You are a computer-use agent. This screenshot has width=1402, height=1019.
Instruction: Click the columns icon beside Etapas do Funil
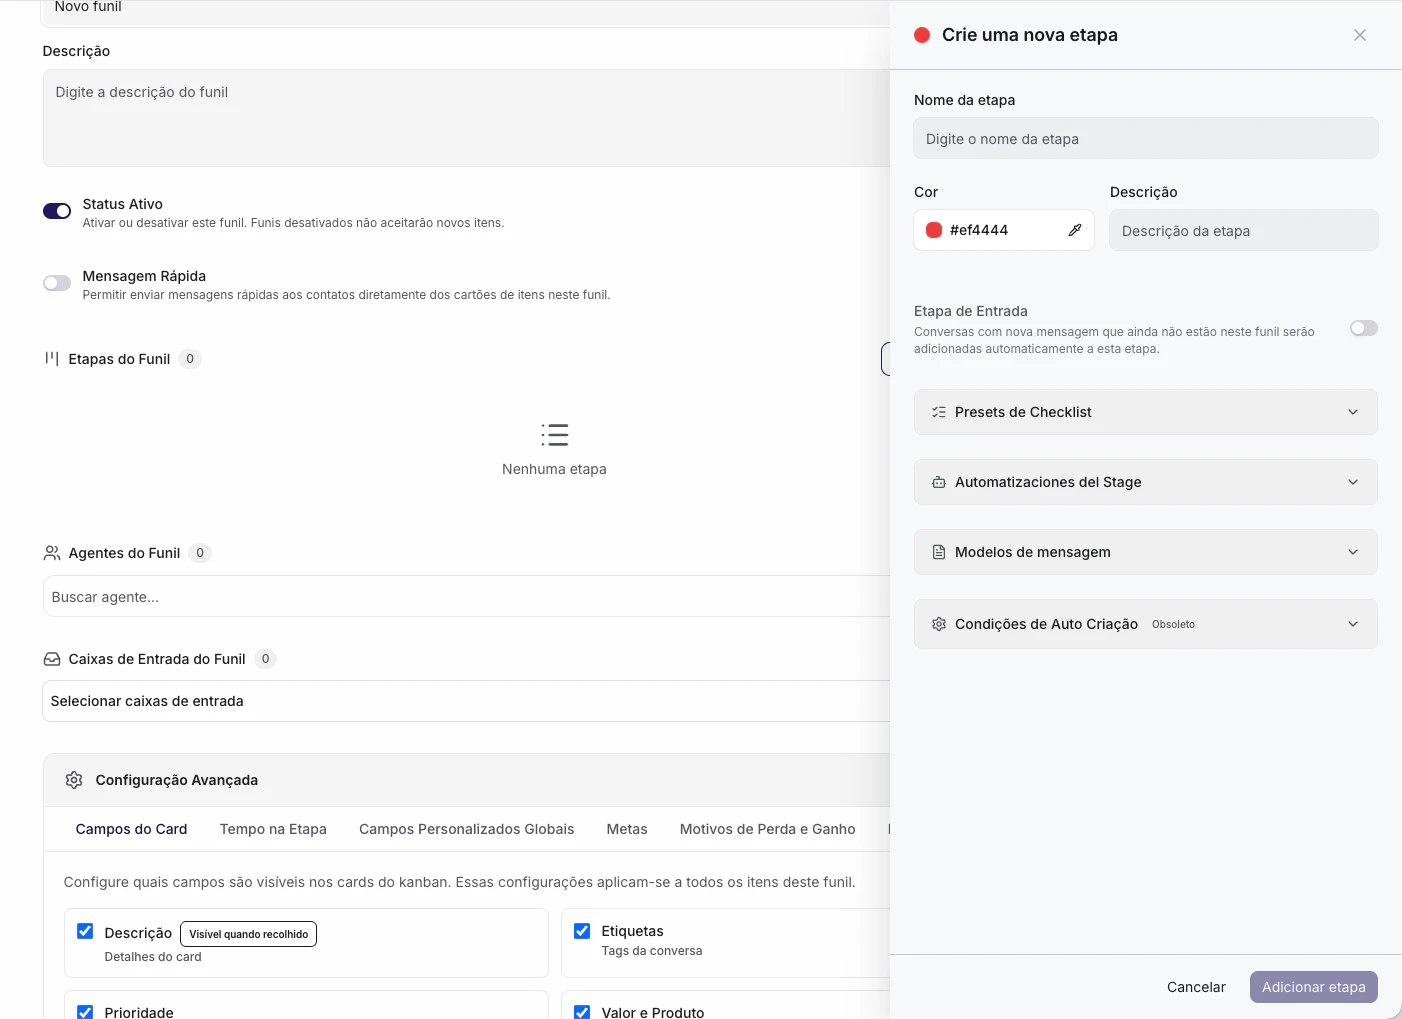tap(52, 358)
